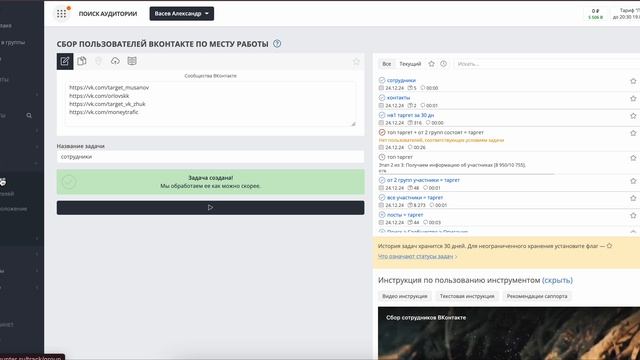Open the 'Рекомендации саппорта' tab
Viewport: 640px width, 360px height.
click(x=537, y=296)
